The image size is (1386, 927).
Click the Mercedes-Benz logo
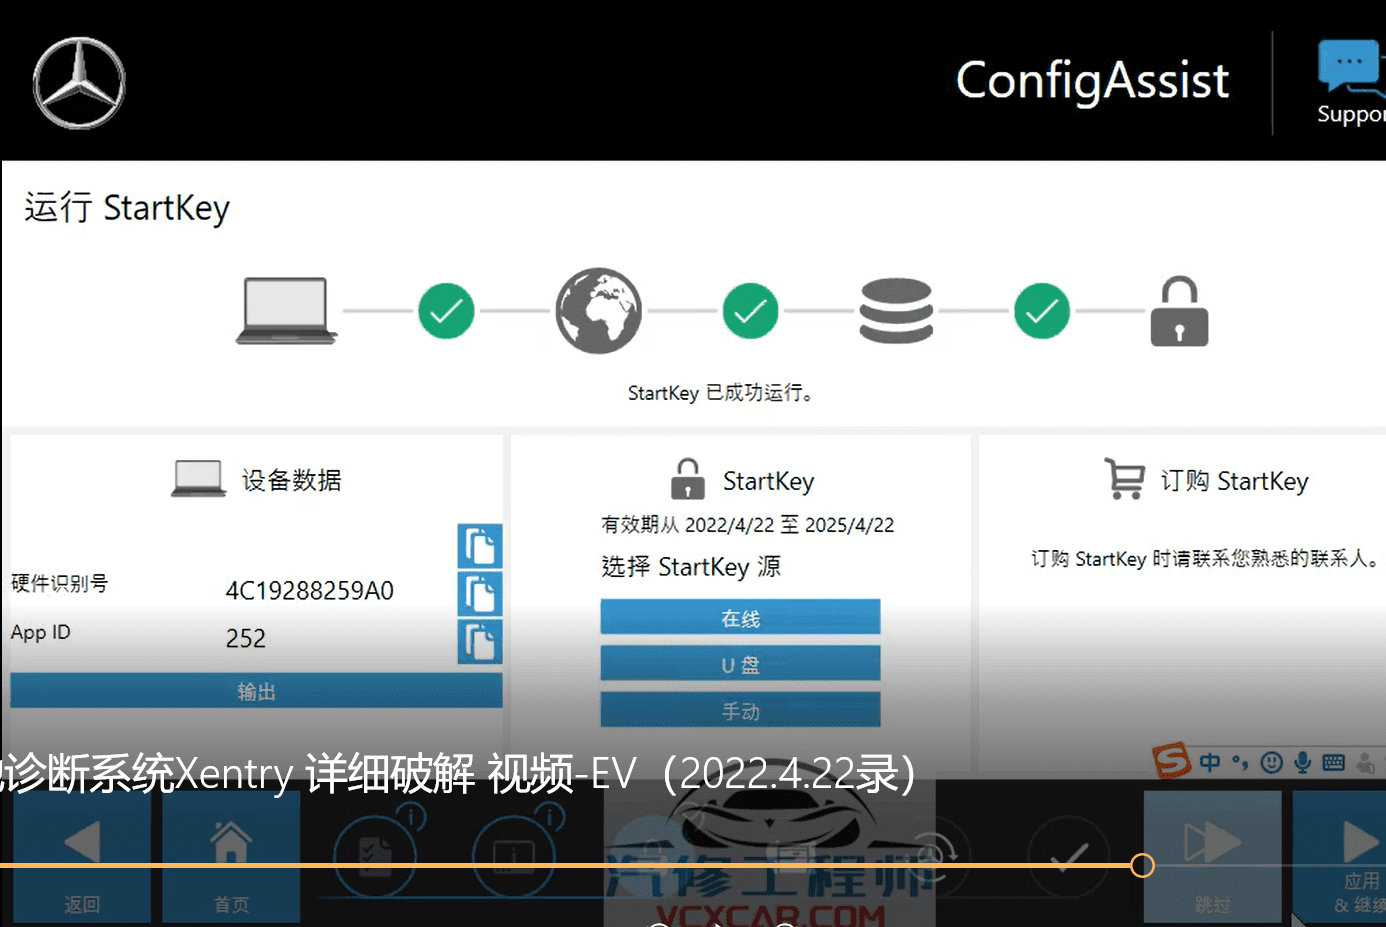tap(79, 84)
